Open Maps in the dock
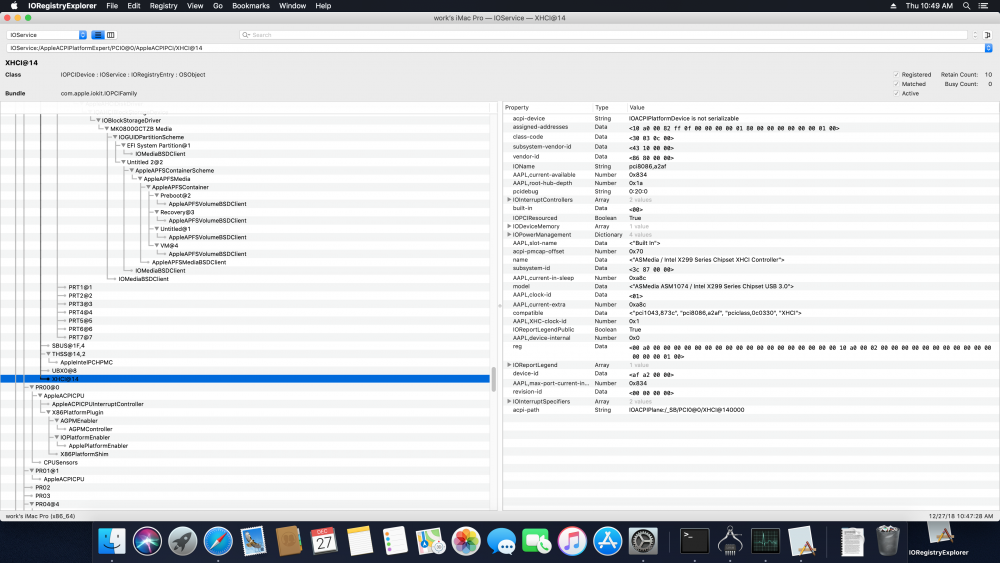 [430, 542]
